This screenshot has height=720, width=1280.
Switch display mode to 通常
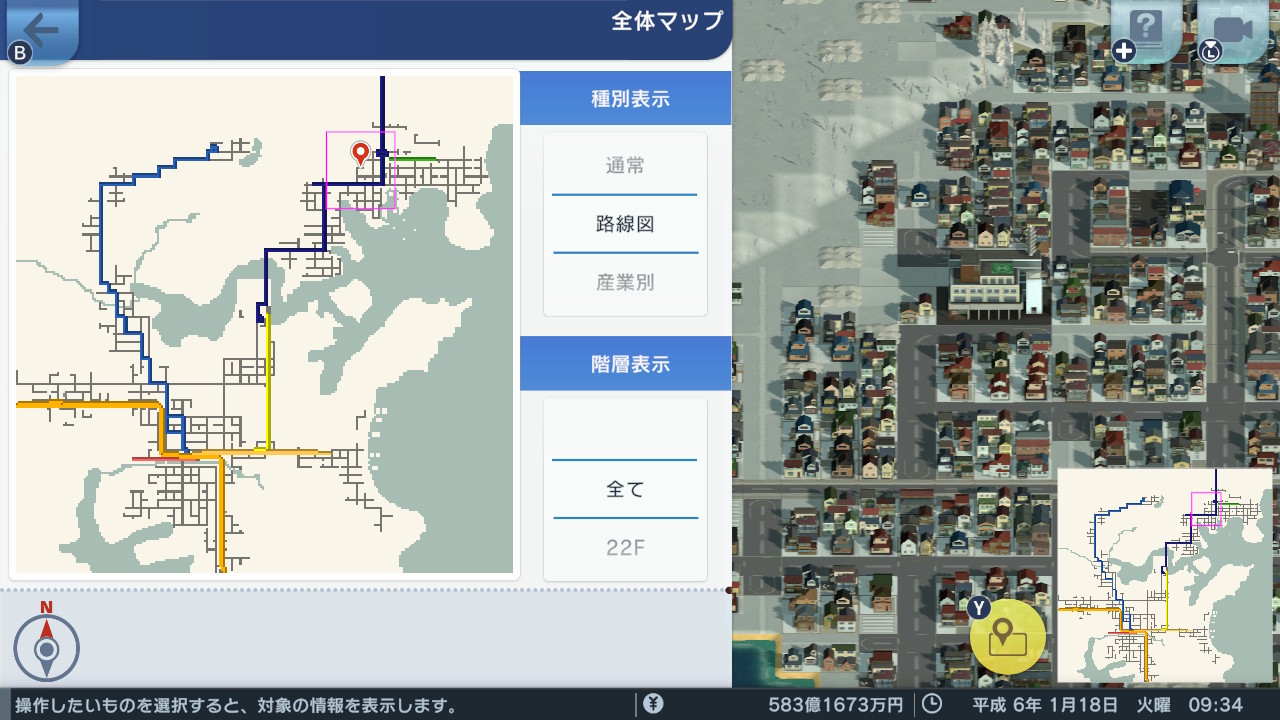pyautogui.click(x=624, y=165)
